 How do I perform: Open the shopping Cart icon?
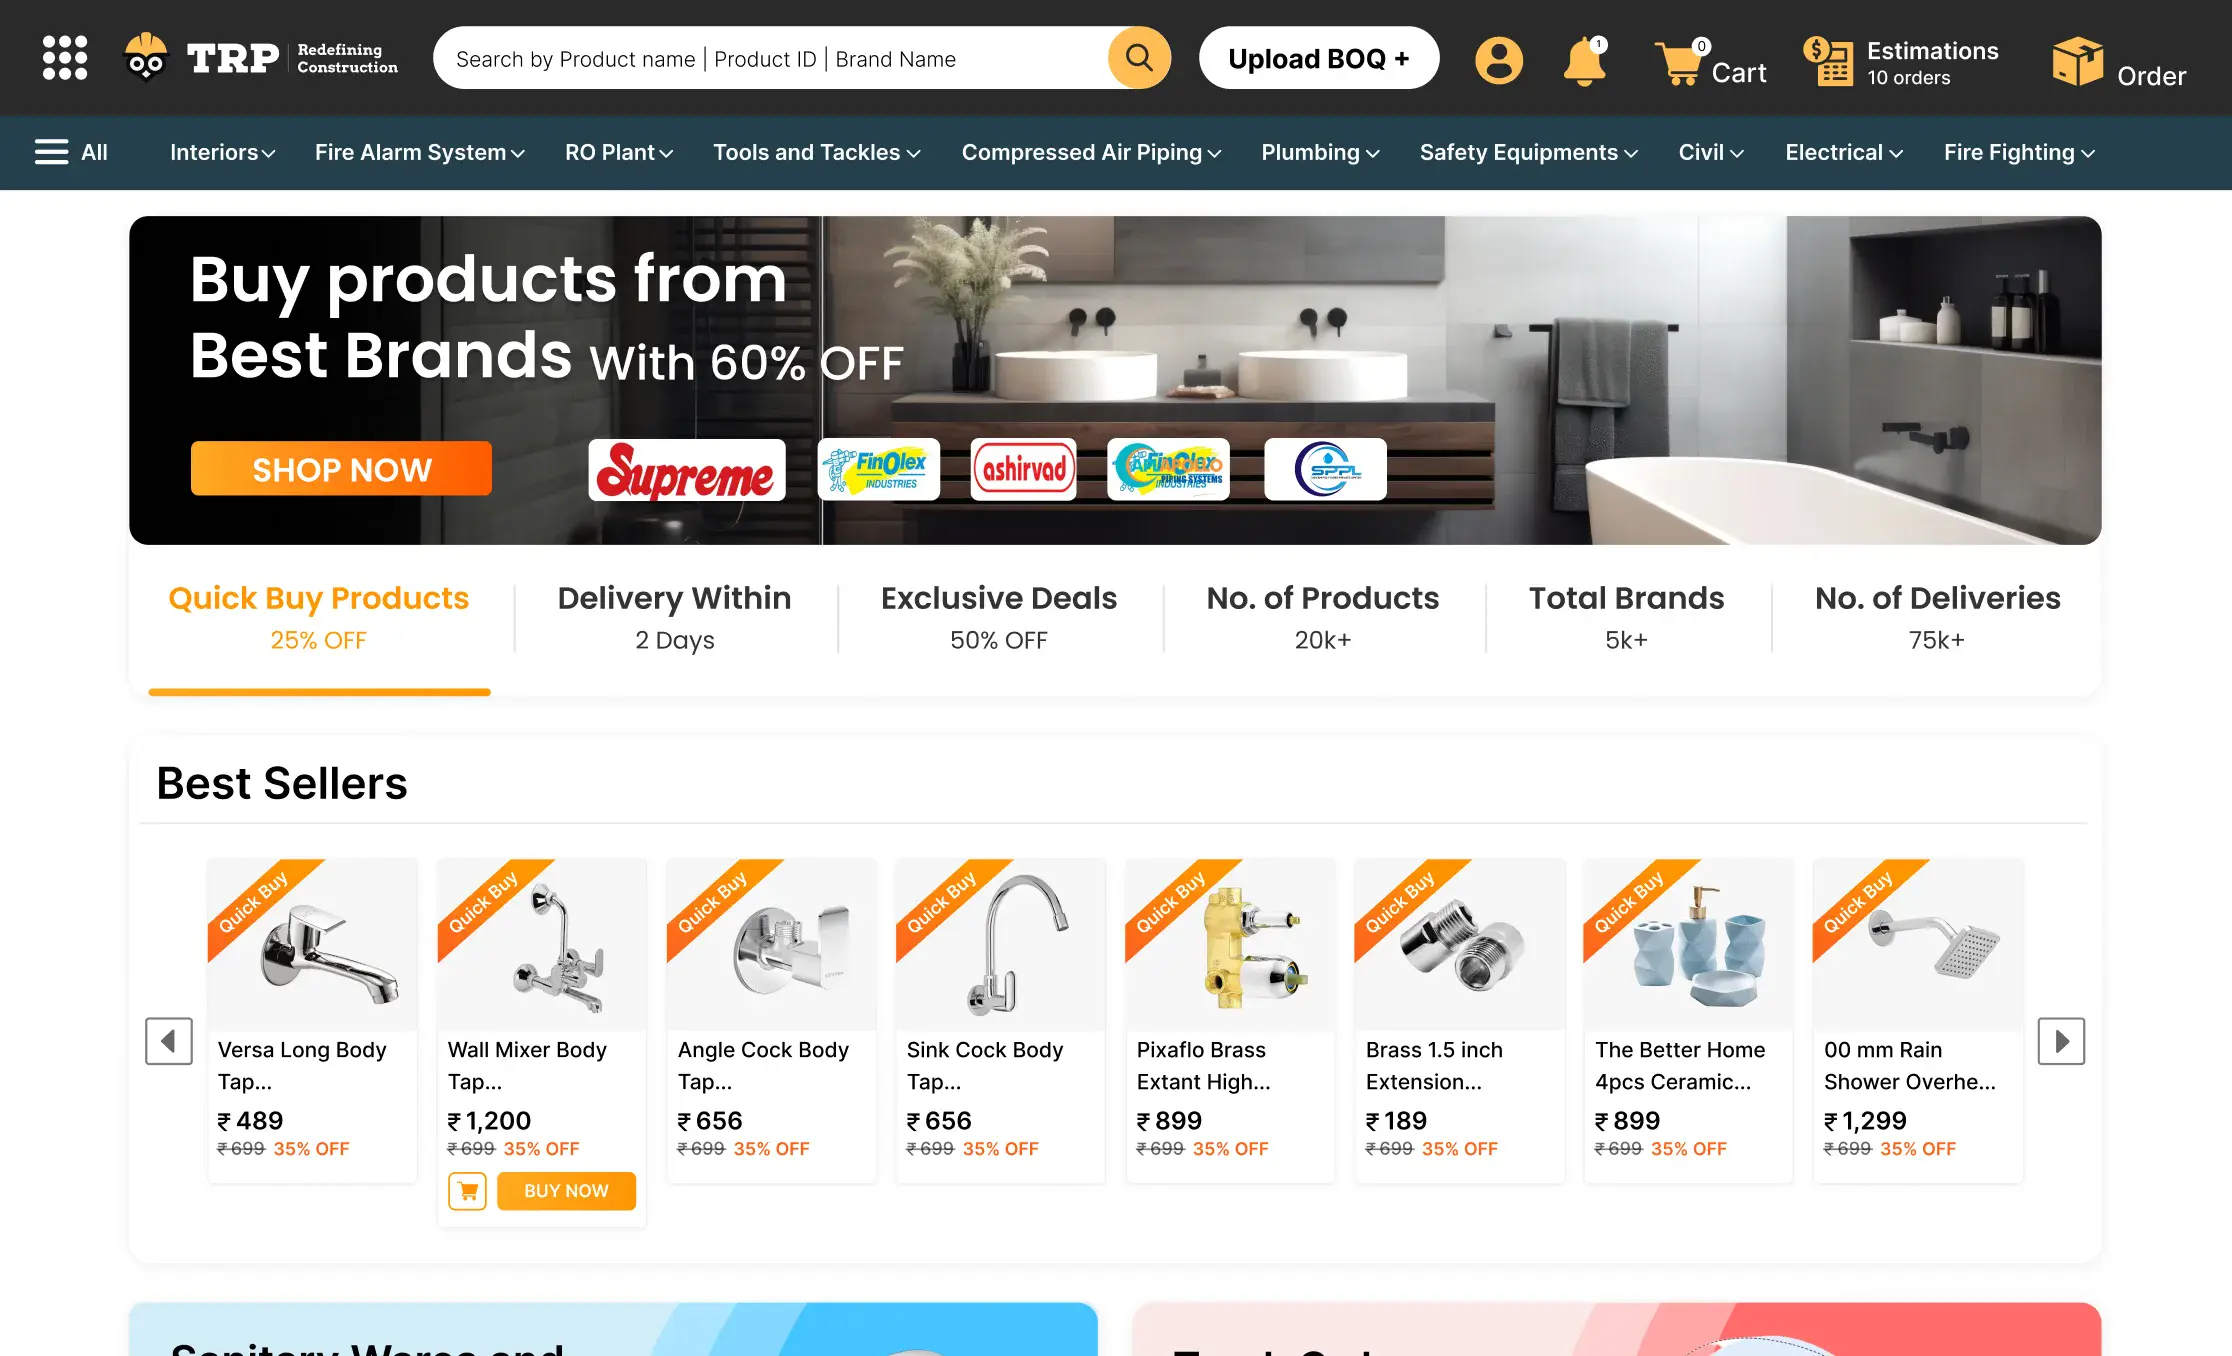pos(1681,62)
